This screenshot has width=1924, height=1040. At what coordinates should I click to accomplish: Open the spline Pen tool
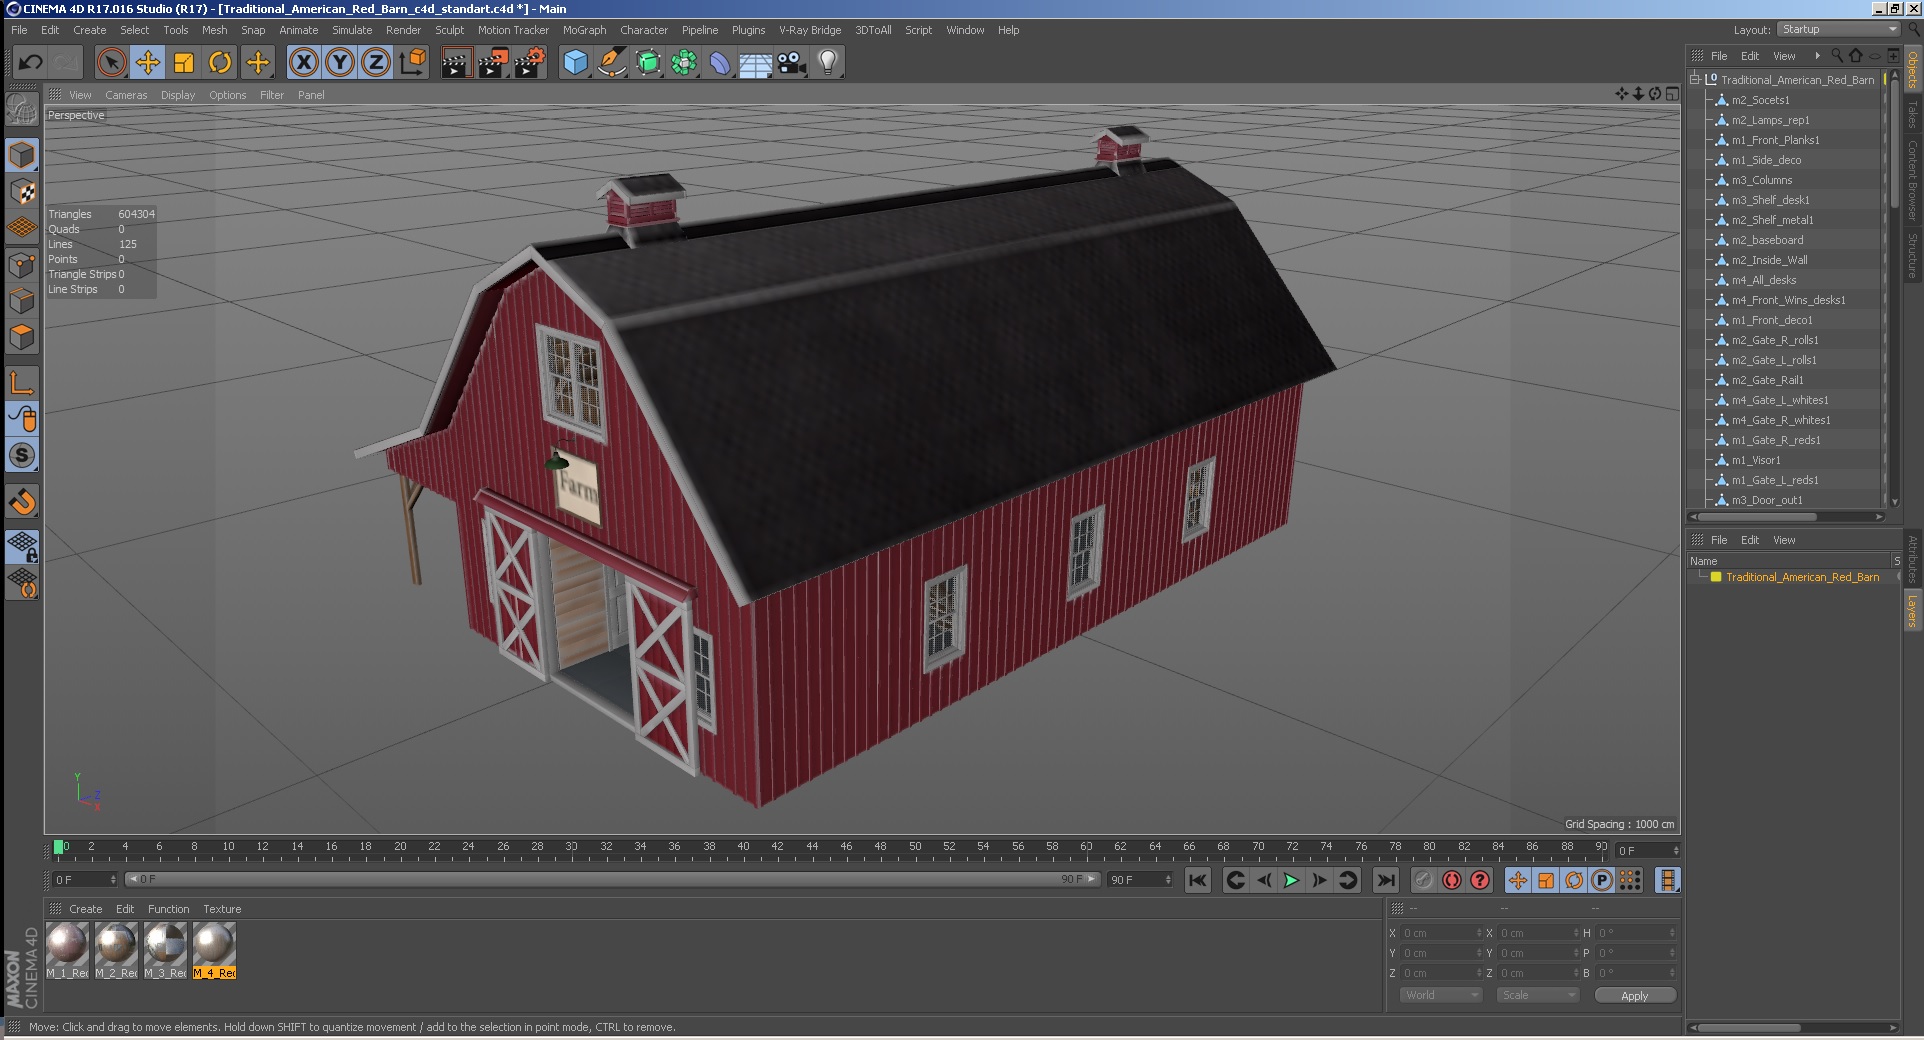pos(611,62)
